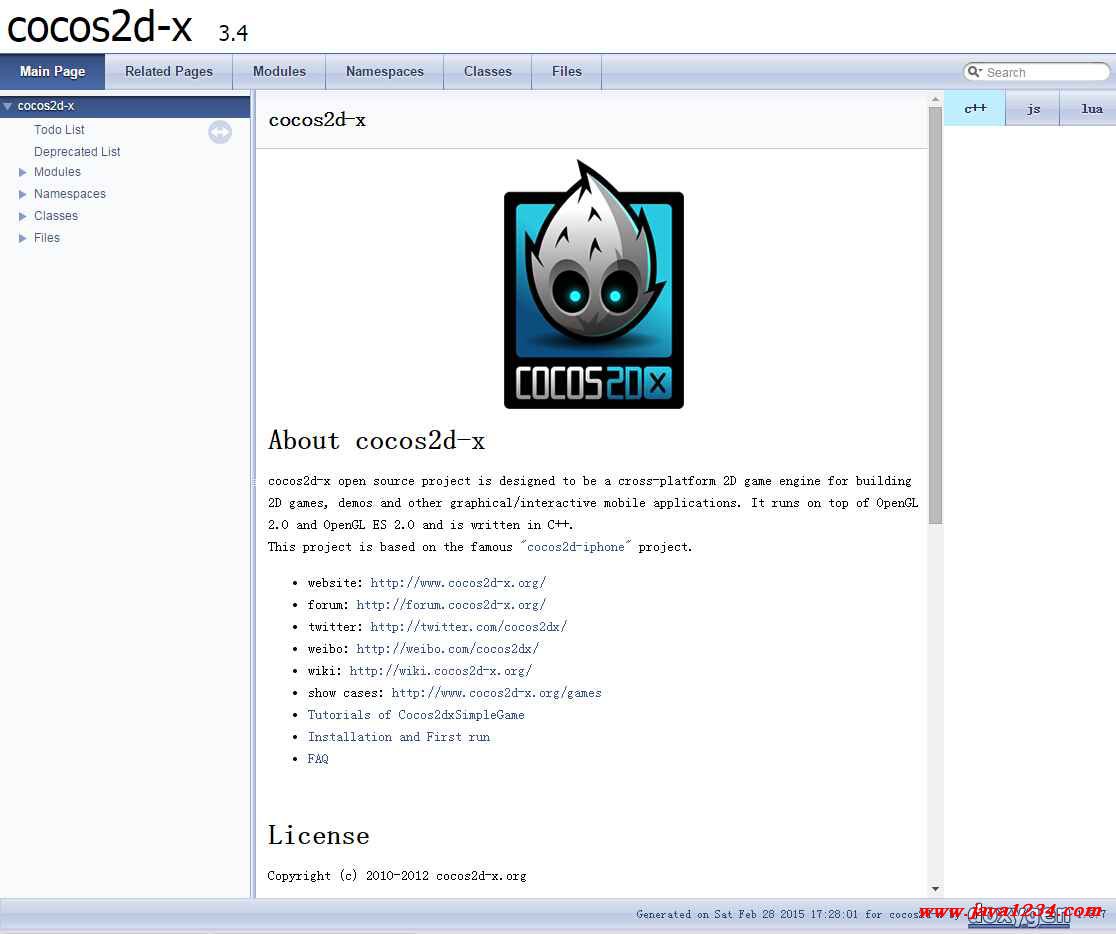
Task: Open Namespaces item in sidebar tree
Action: click(x=70, y=194)
